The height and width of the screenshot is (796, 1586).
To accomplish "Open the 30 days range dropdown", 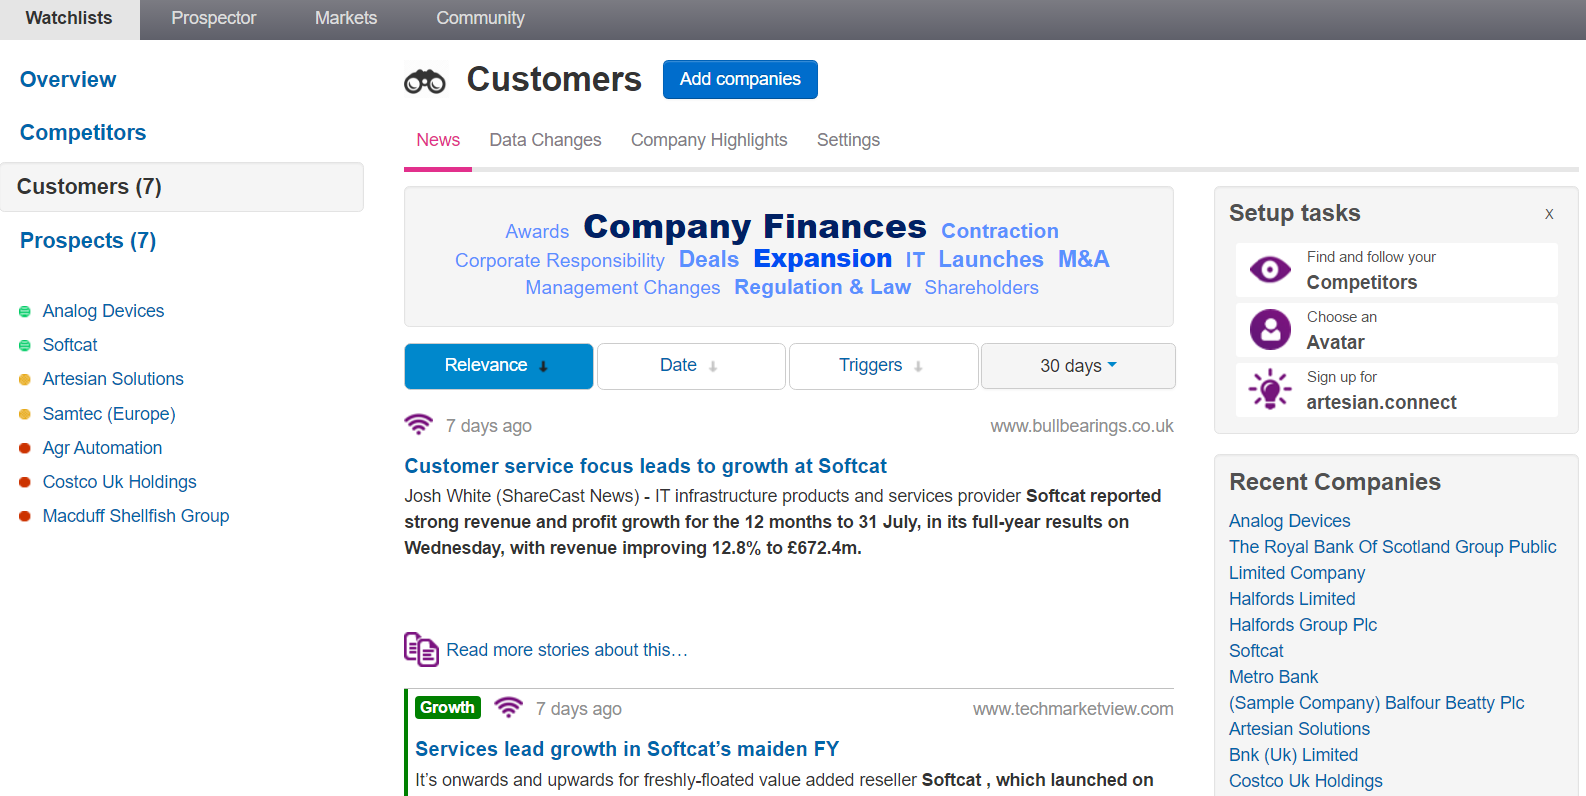I will tap(1078, 366).
